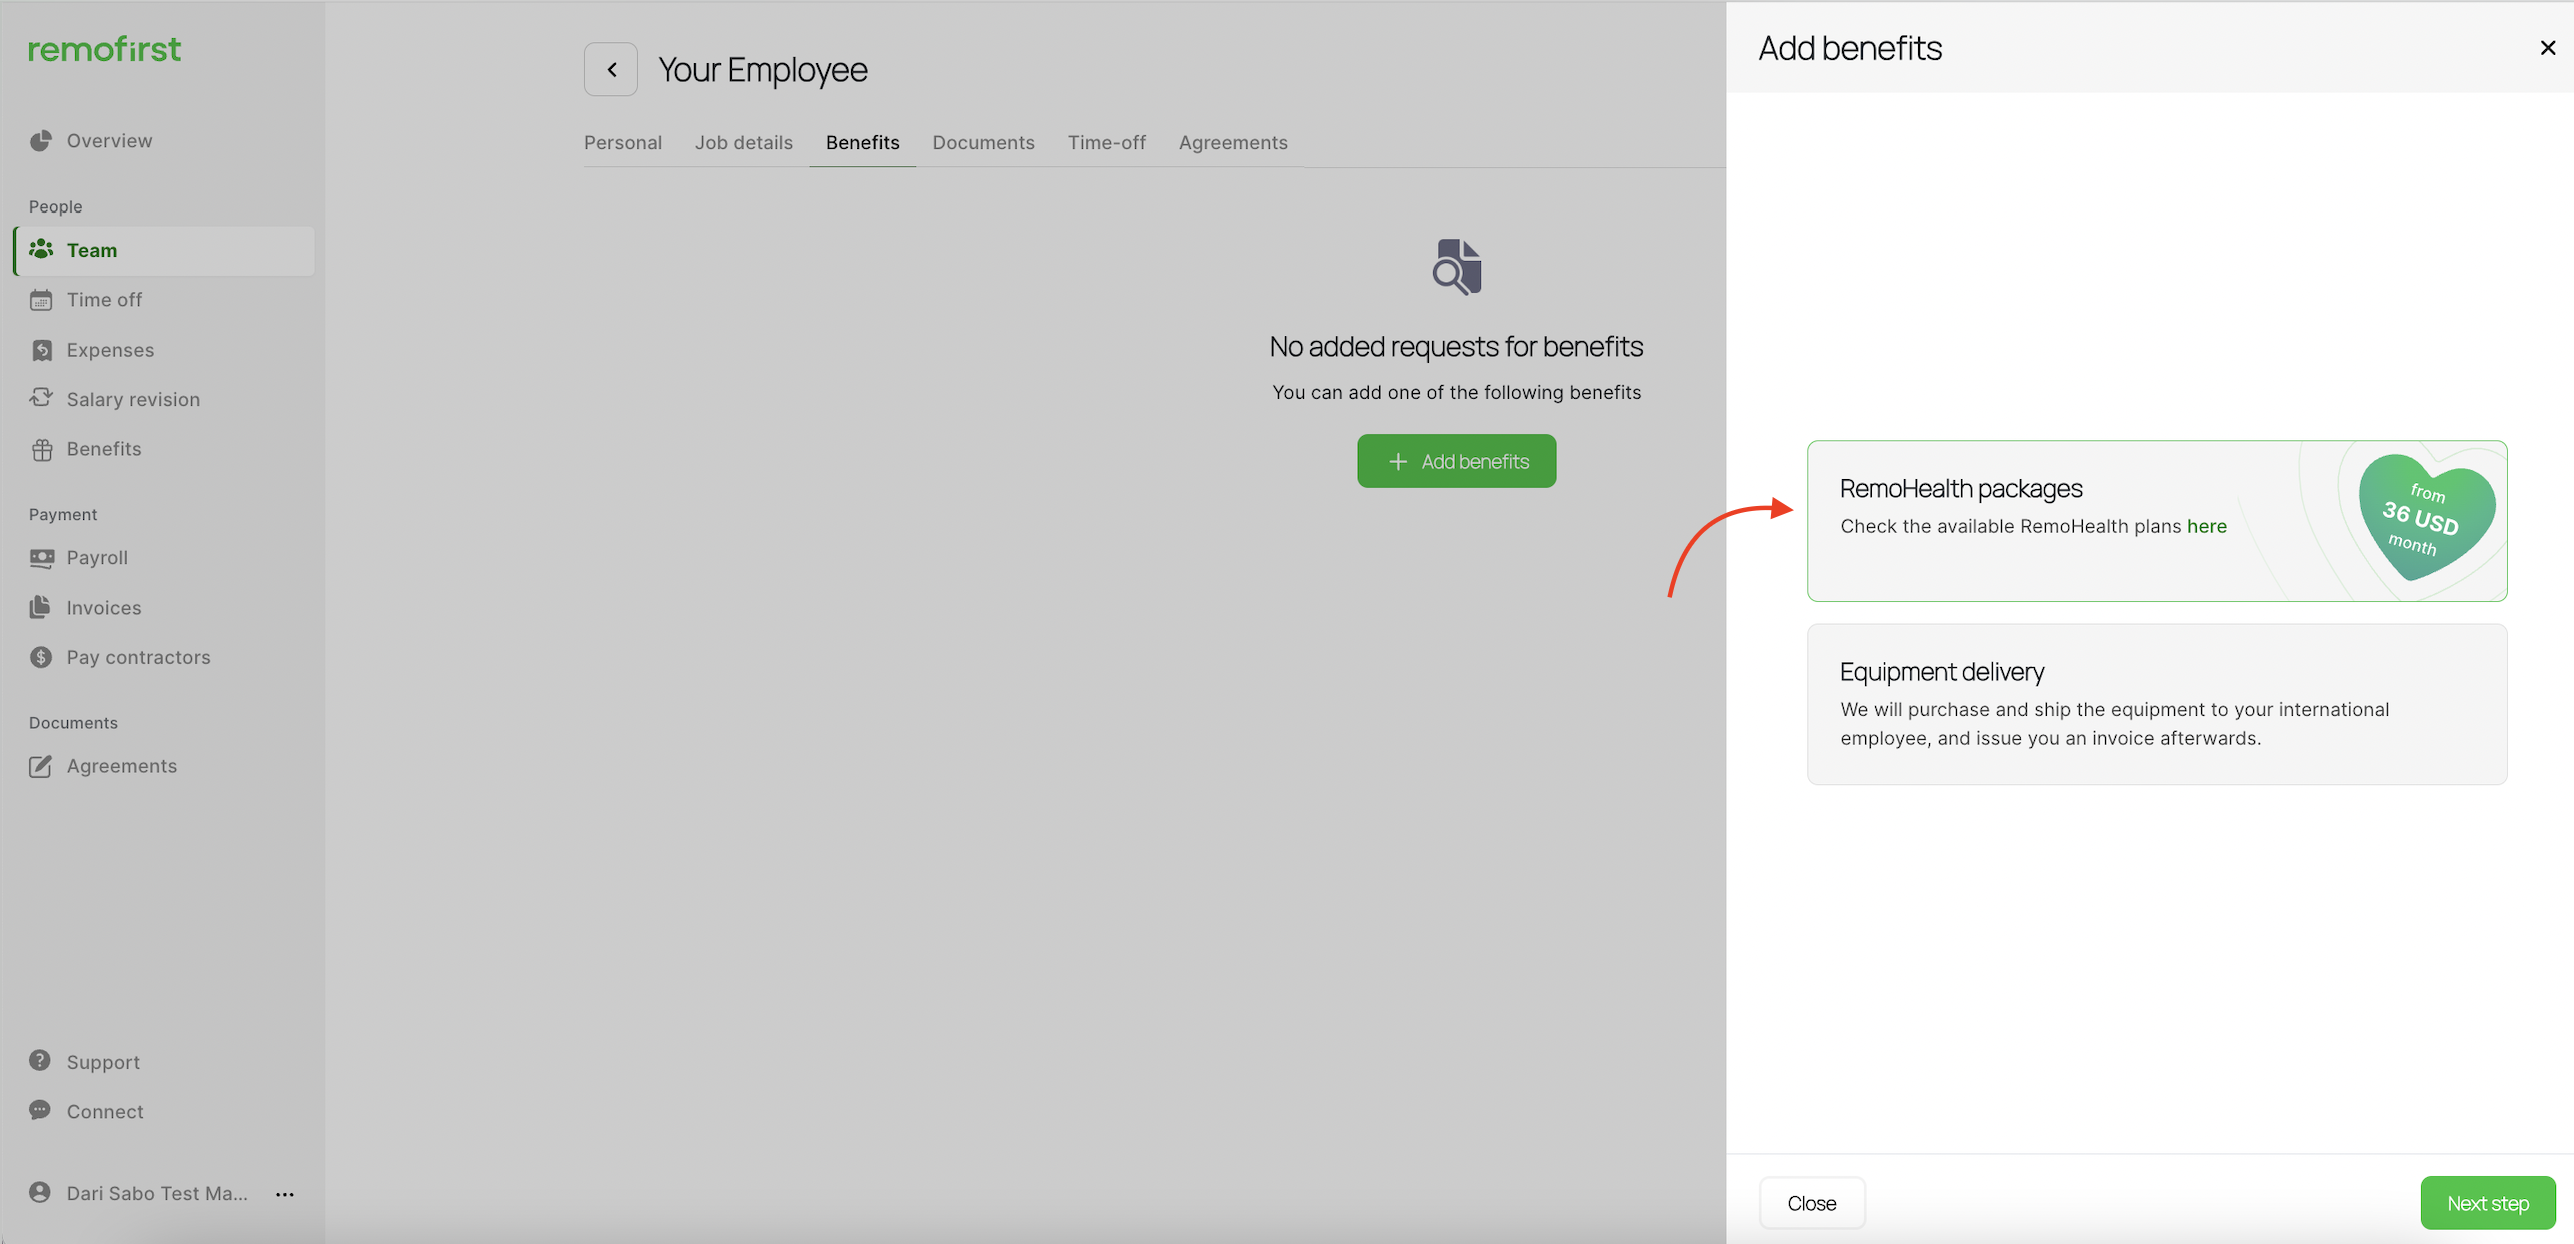This screenshot has height=1244, width=2574.
Task: Switch to the Job details tab
Action: pyautogui.click(x=744, y=142)
